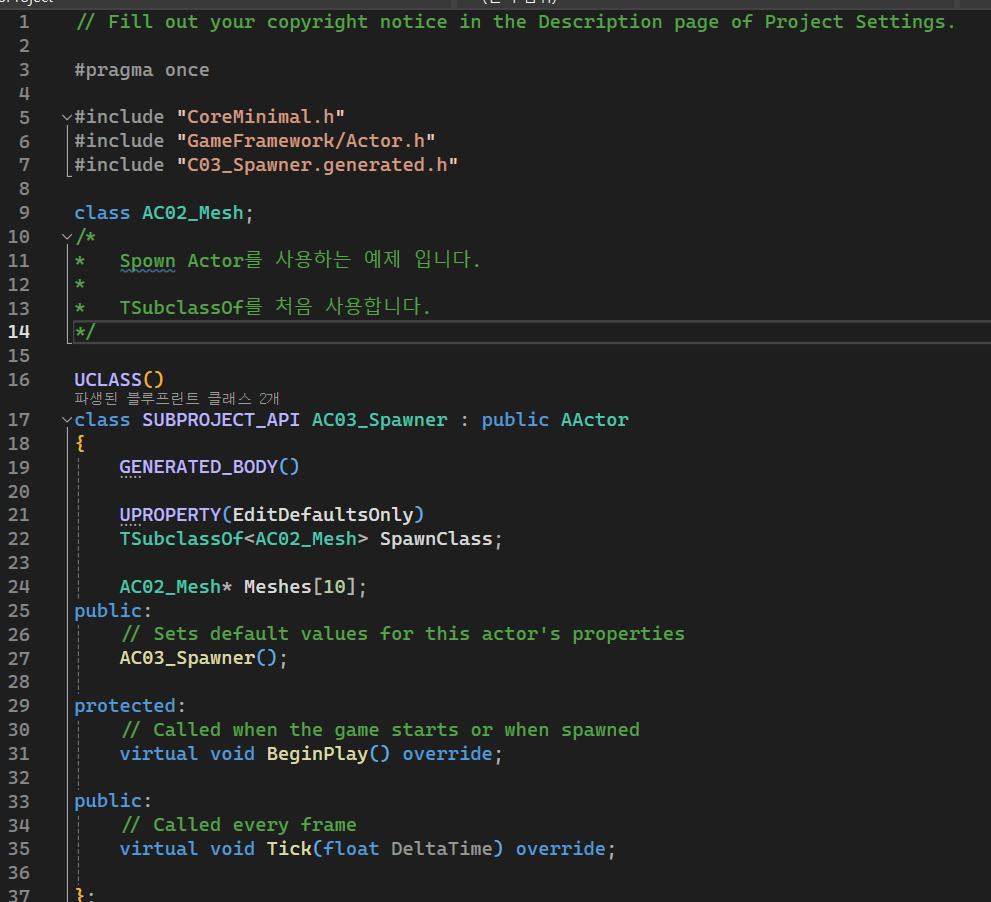Click the SpawnClass variable name
Viewport: 991px width, 902px height.
coord(436,539)
